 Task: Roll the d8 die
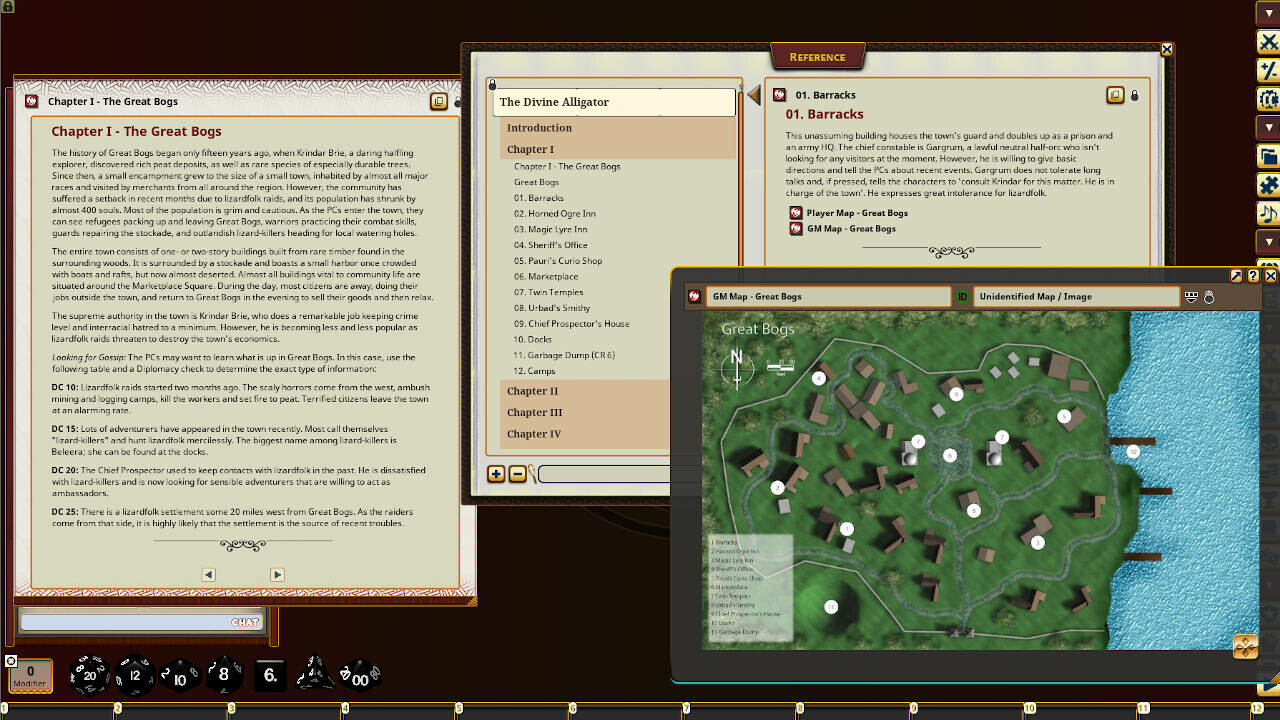pos(224,675)
